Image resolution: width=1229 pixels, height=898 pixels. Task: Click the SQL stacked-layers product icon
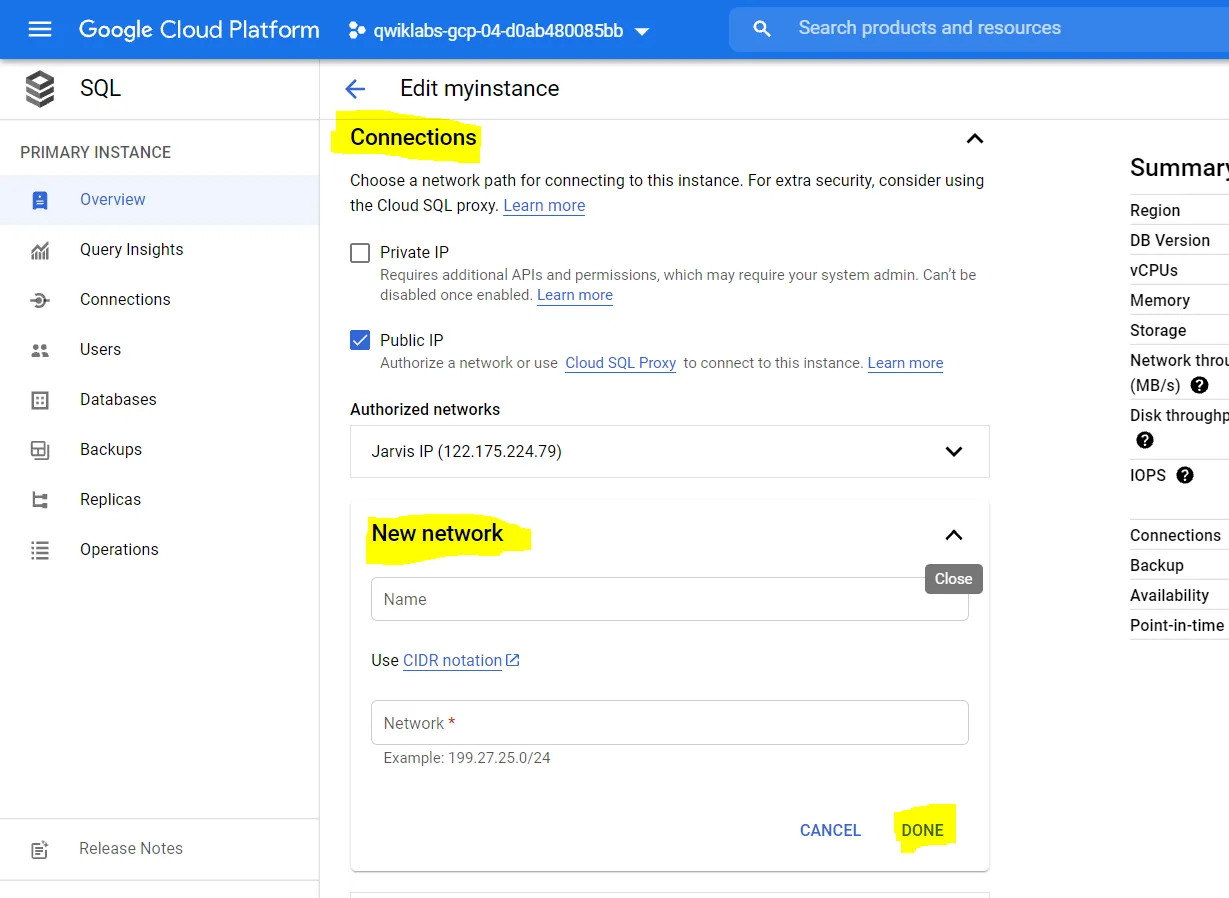pyautogui.click(x=40, y=89)
